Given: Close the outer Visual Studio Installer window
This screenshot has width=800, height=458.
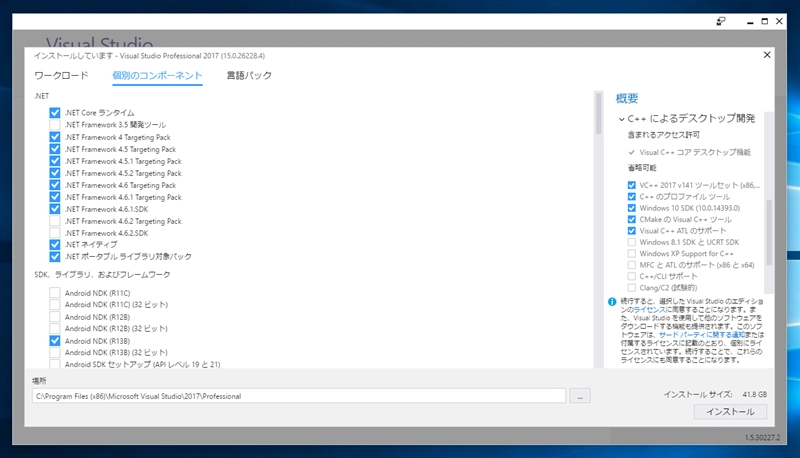Looking at the screenshot, I should tap(779, 21).
